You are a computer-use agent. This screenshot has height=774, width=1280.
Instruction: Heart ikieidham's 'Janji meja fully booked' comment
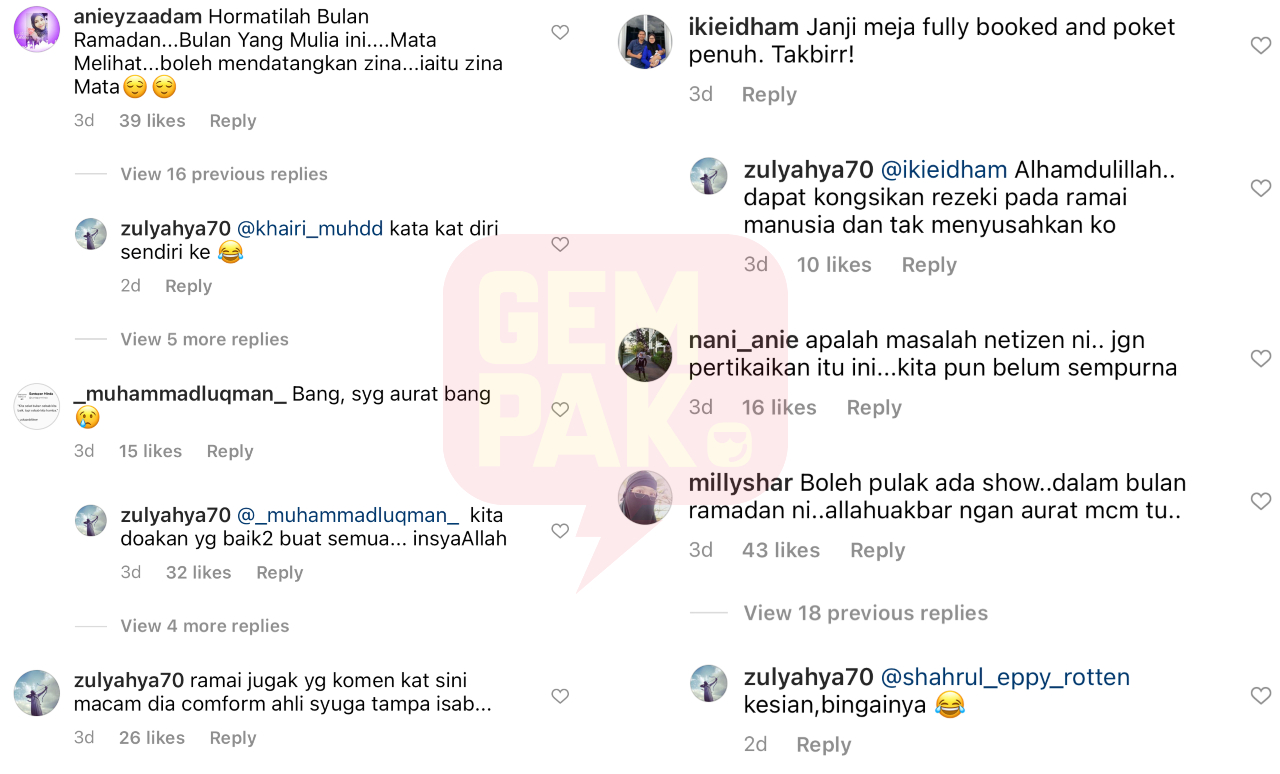coord(1261,45)
